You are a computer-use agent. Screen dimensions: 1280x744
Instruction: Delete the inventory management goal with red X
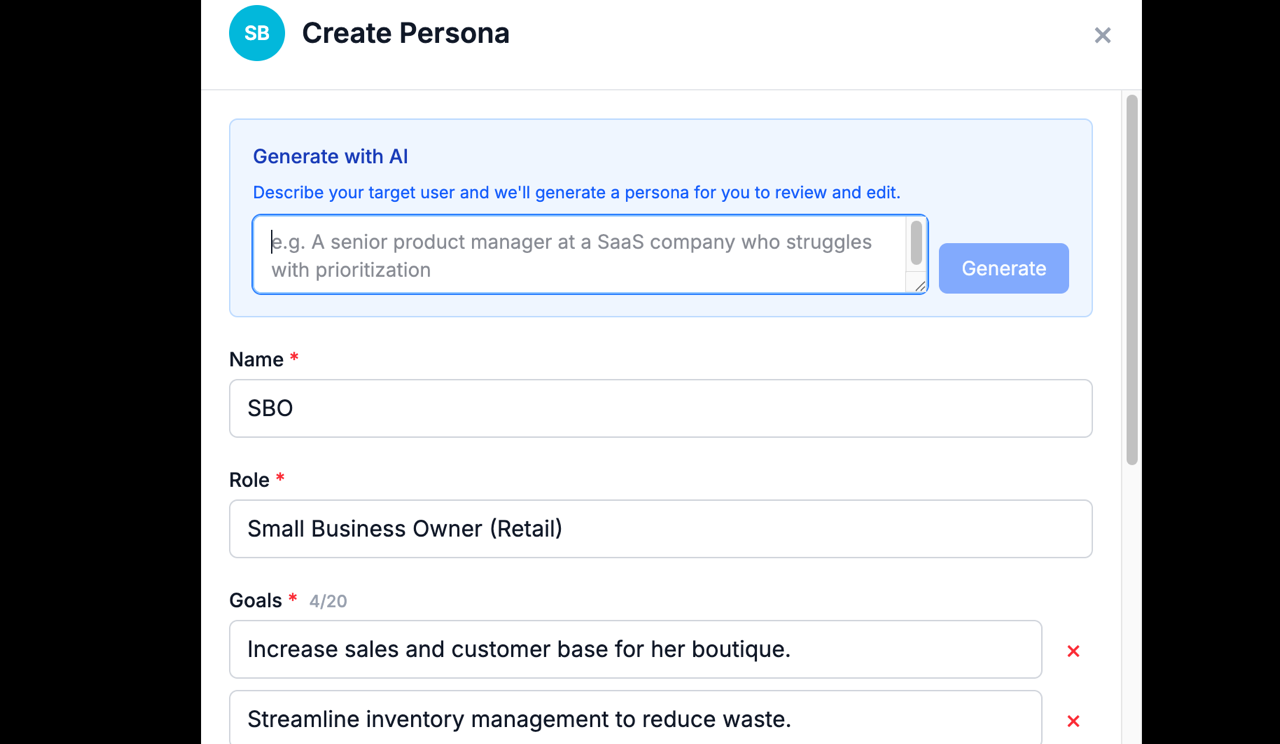point(1073,720)
